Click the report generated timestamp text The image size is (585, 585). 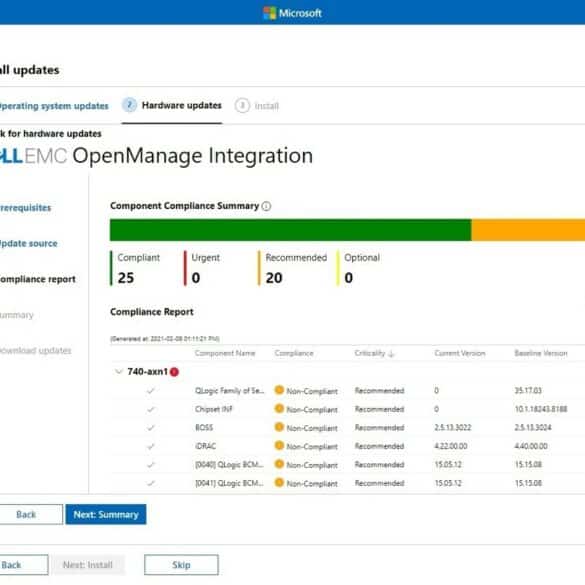pyautogui.click(x=165, y=339)
